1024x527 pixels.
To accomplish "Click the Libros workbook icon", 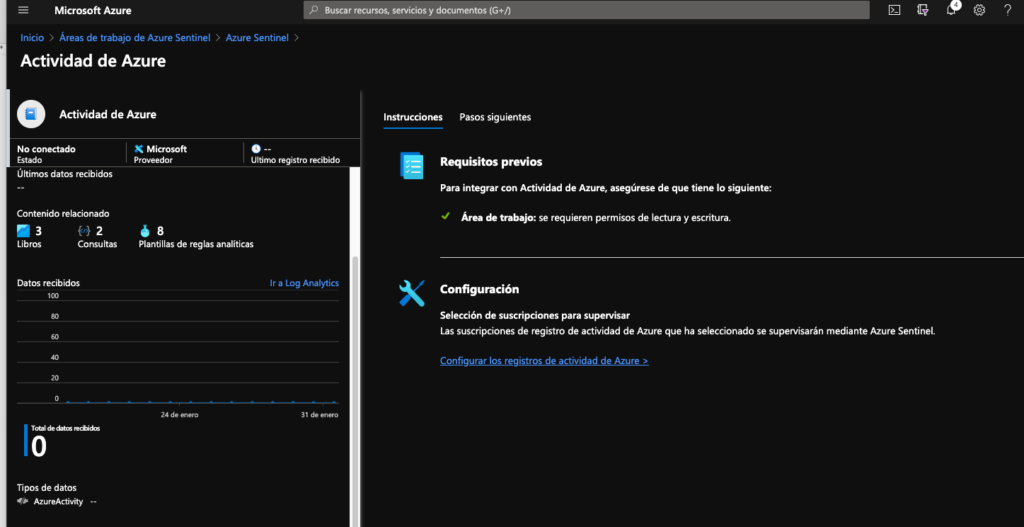I will point(24,231).
